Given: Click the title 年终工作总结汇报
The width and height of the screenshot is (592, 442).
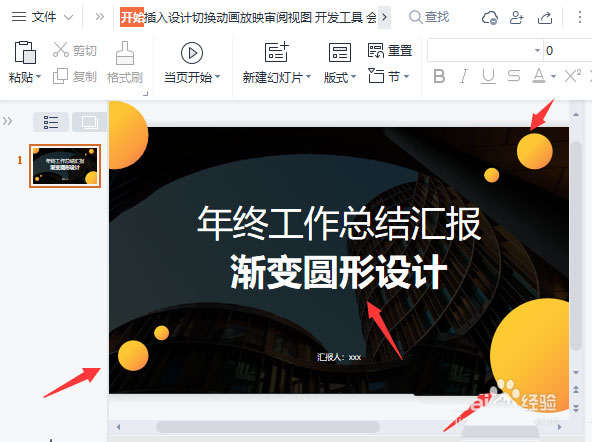Looking at the screenshot, I should (x=339, y=223).
